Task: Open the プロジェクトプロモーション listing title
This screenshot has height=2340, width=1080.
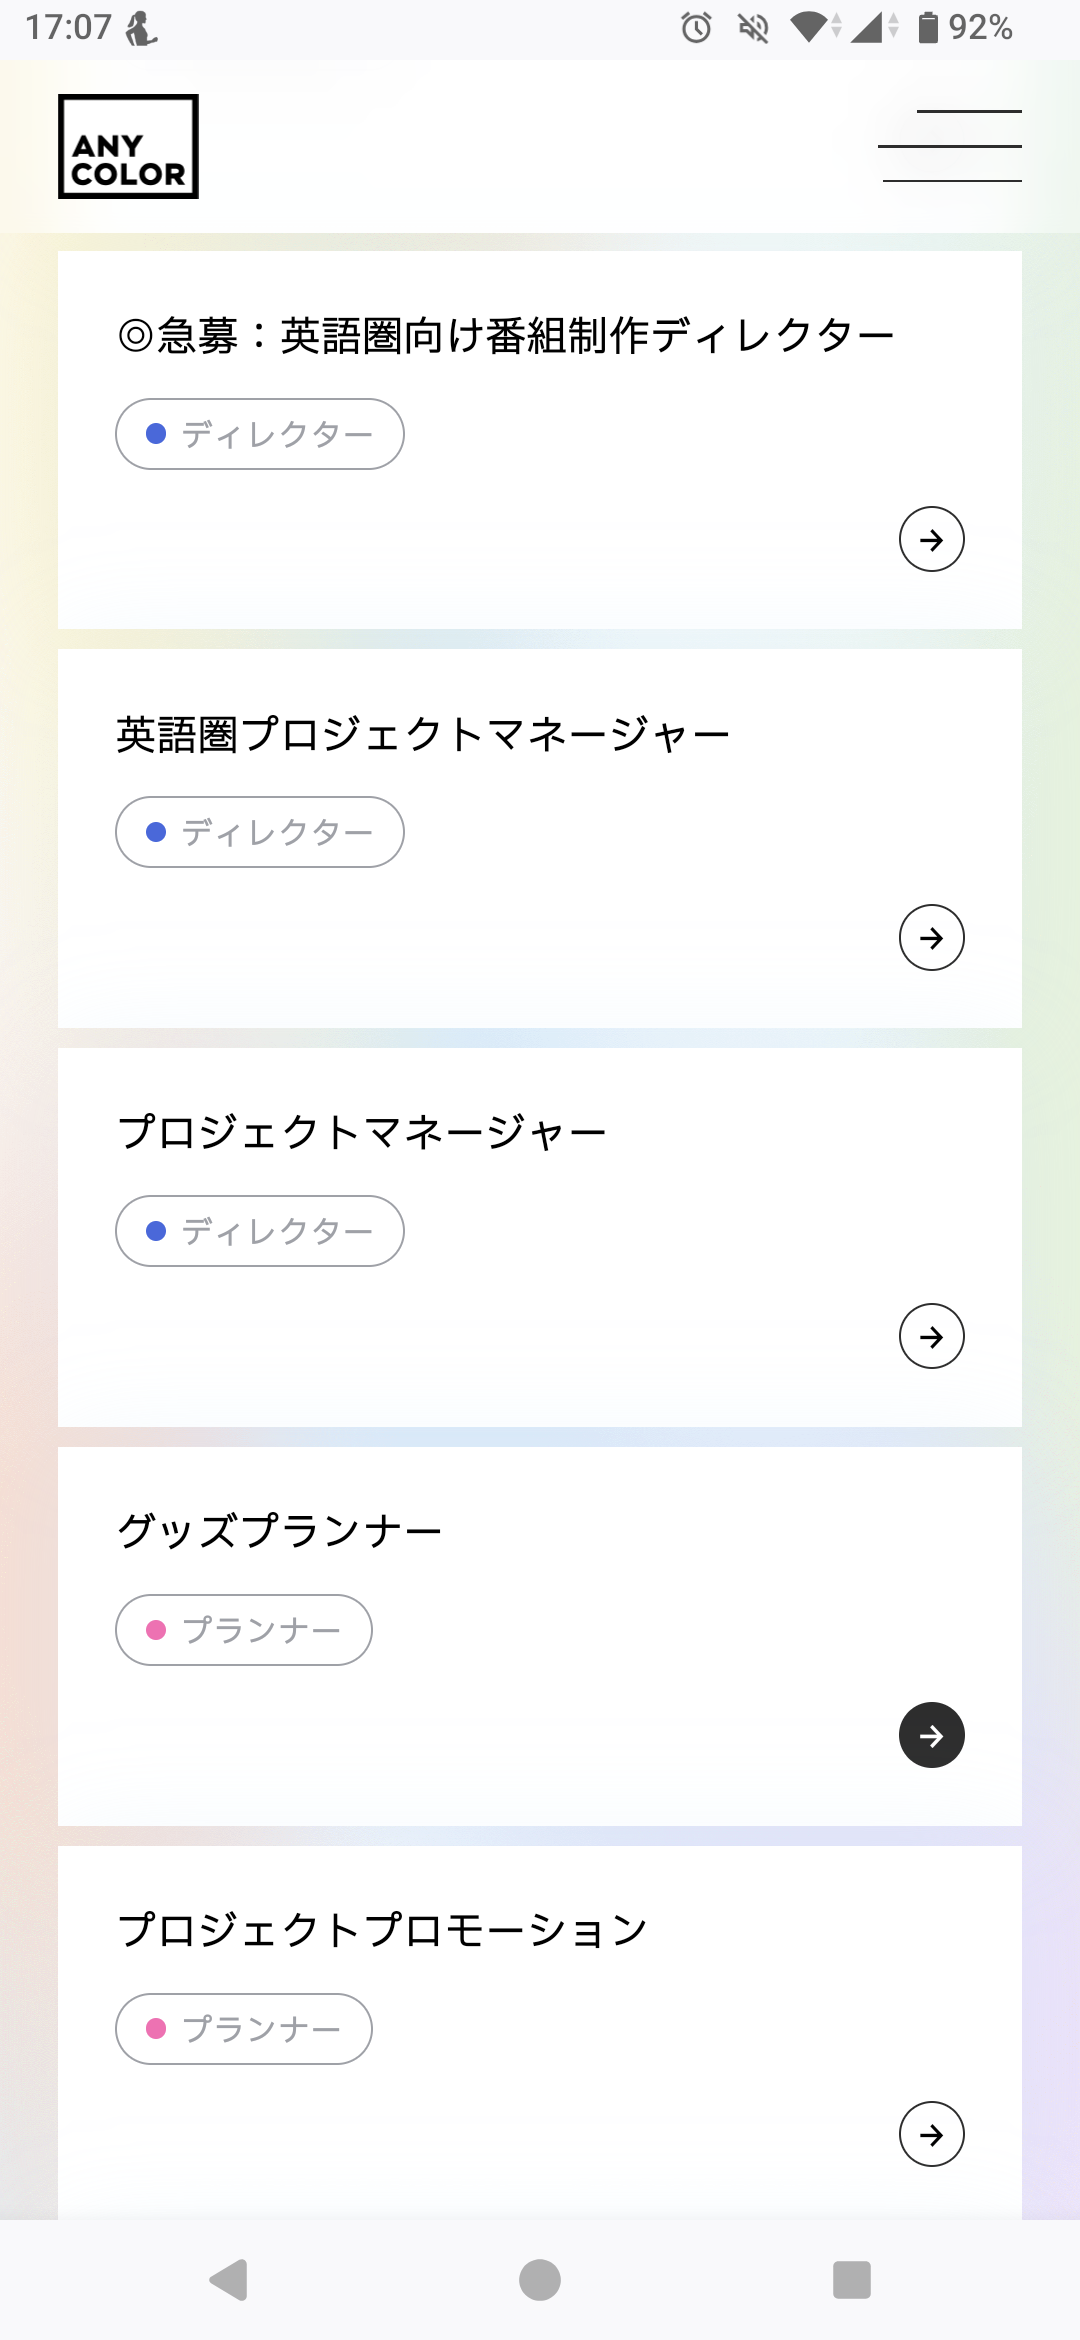Action: pyautogui.click(x=383, y=1930)
